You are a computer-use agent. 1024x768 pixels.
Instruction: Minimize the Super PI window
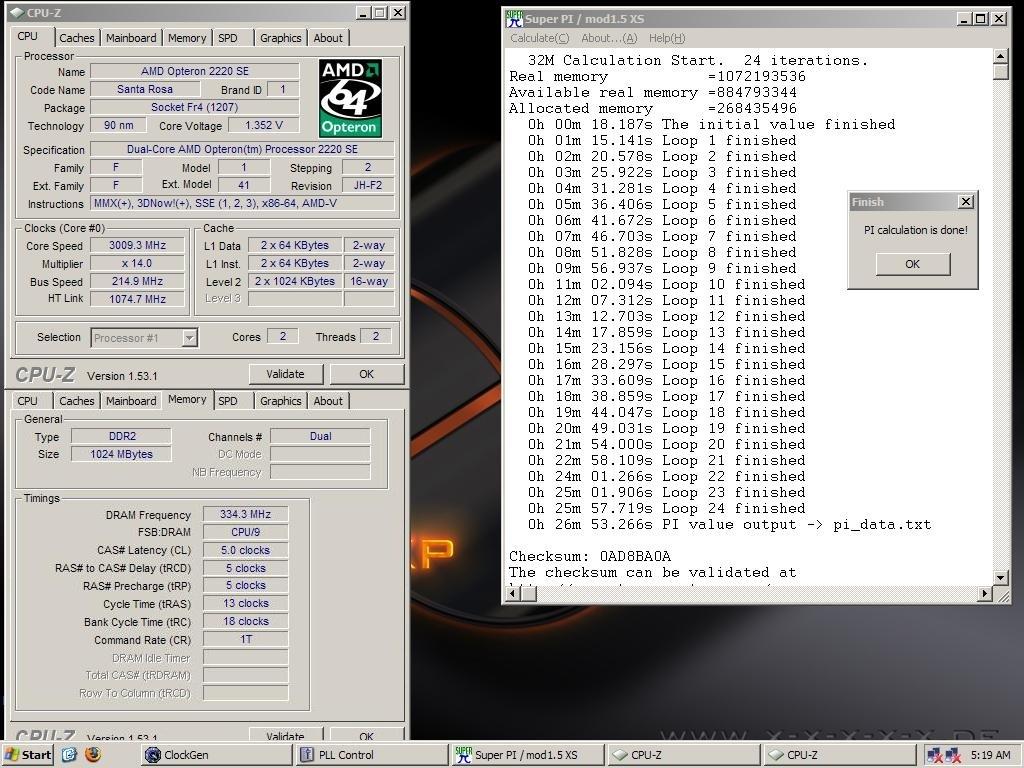click(x=965, y=19)
